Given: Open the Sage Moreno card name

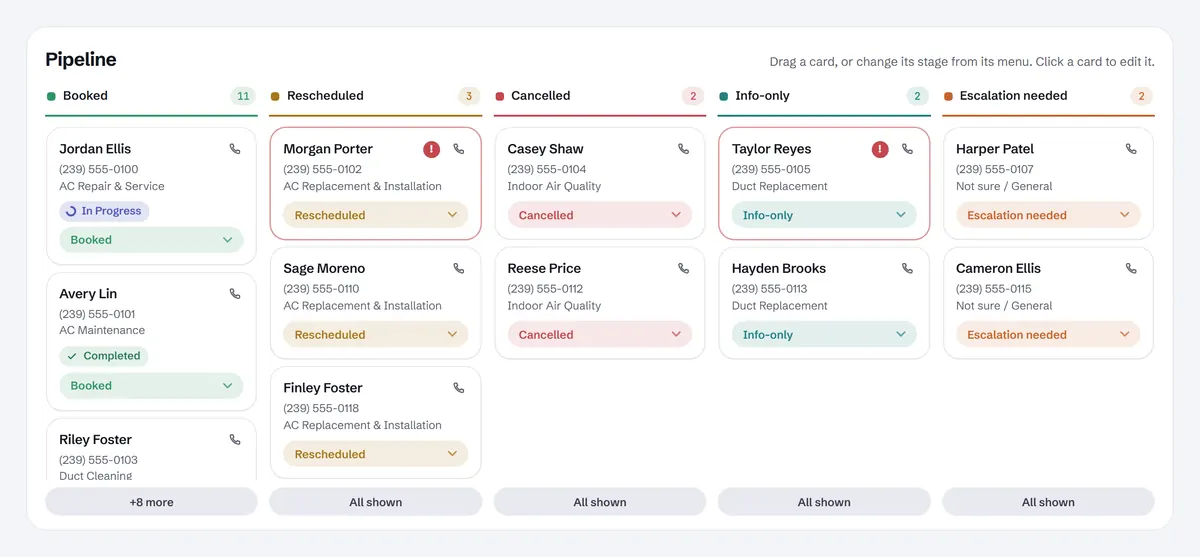Looking at the screenshot, I should [324, 269].
